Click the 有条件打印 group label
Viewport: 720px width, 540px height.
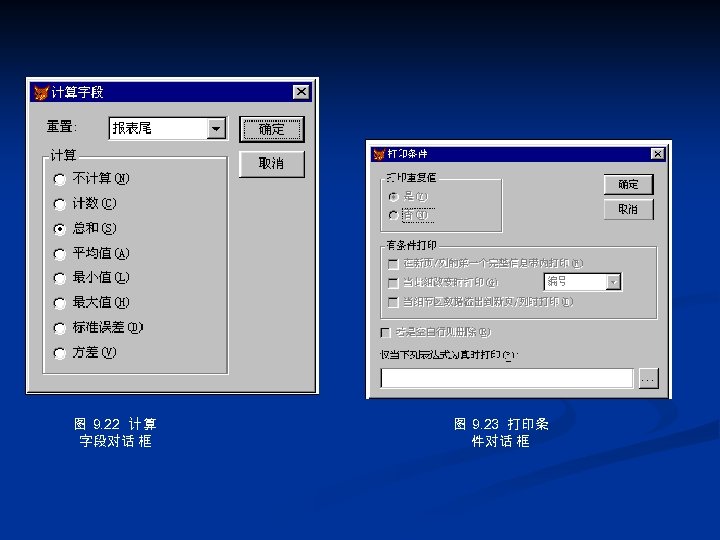pyautogui.click(x=411, y=245)
